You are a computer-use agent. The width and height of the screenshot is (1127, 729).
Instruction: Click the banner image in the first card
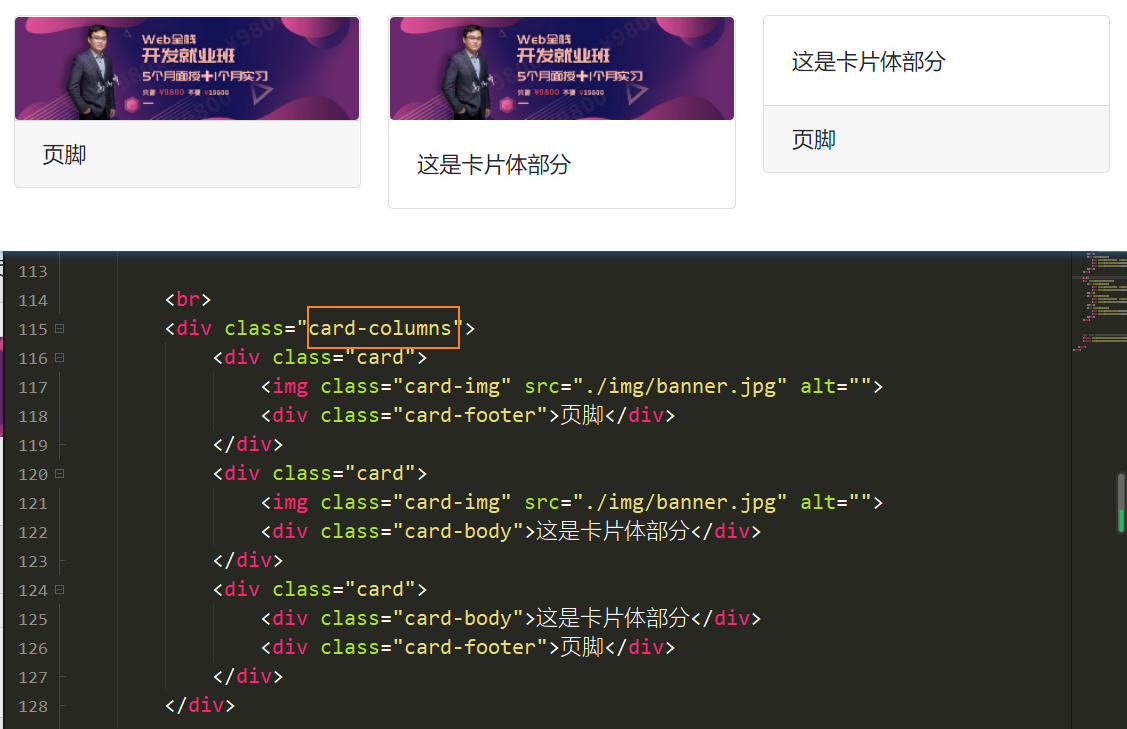point(187,68)
